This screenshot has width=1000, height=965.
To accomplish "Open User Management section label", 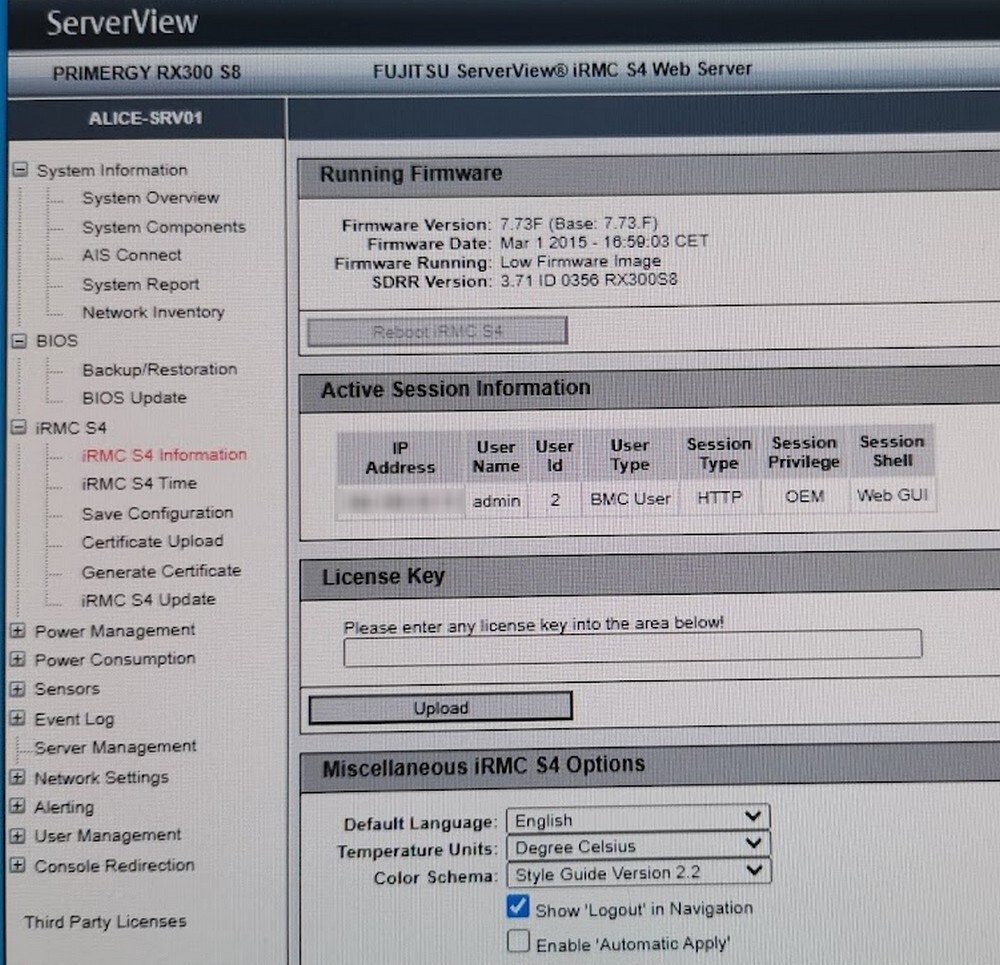I will [108, 836].
